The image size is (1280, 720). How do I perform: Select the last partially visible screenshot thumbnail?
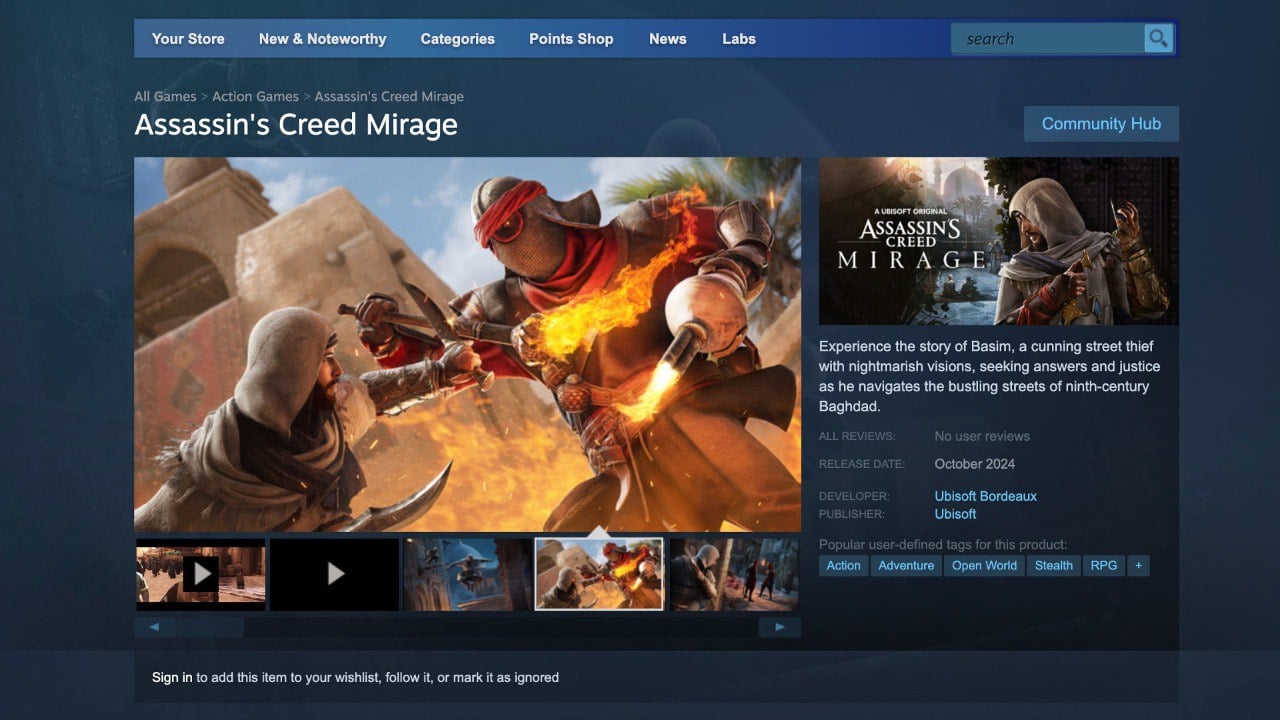(734, 574)
